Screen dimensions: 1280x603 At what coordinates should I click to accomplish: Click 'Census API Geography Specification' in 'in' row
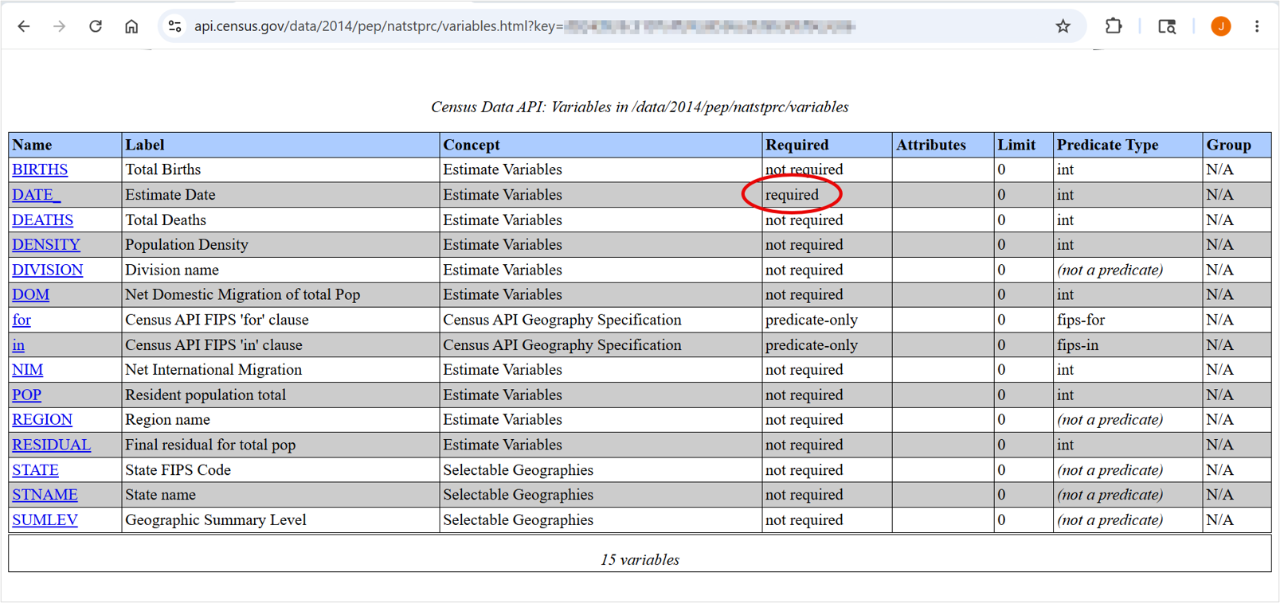[562, 345]
